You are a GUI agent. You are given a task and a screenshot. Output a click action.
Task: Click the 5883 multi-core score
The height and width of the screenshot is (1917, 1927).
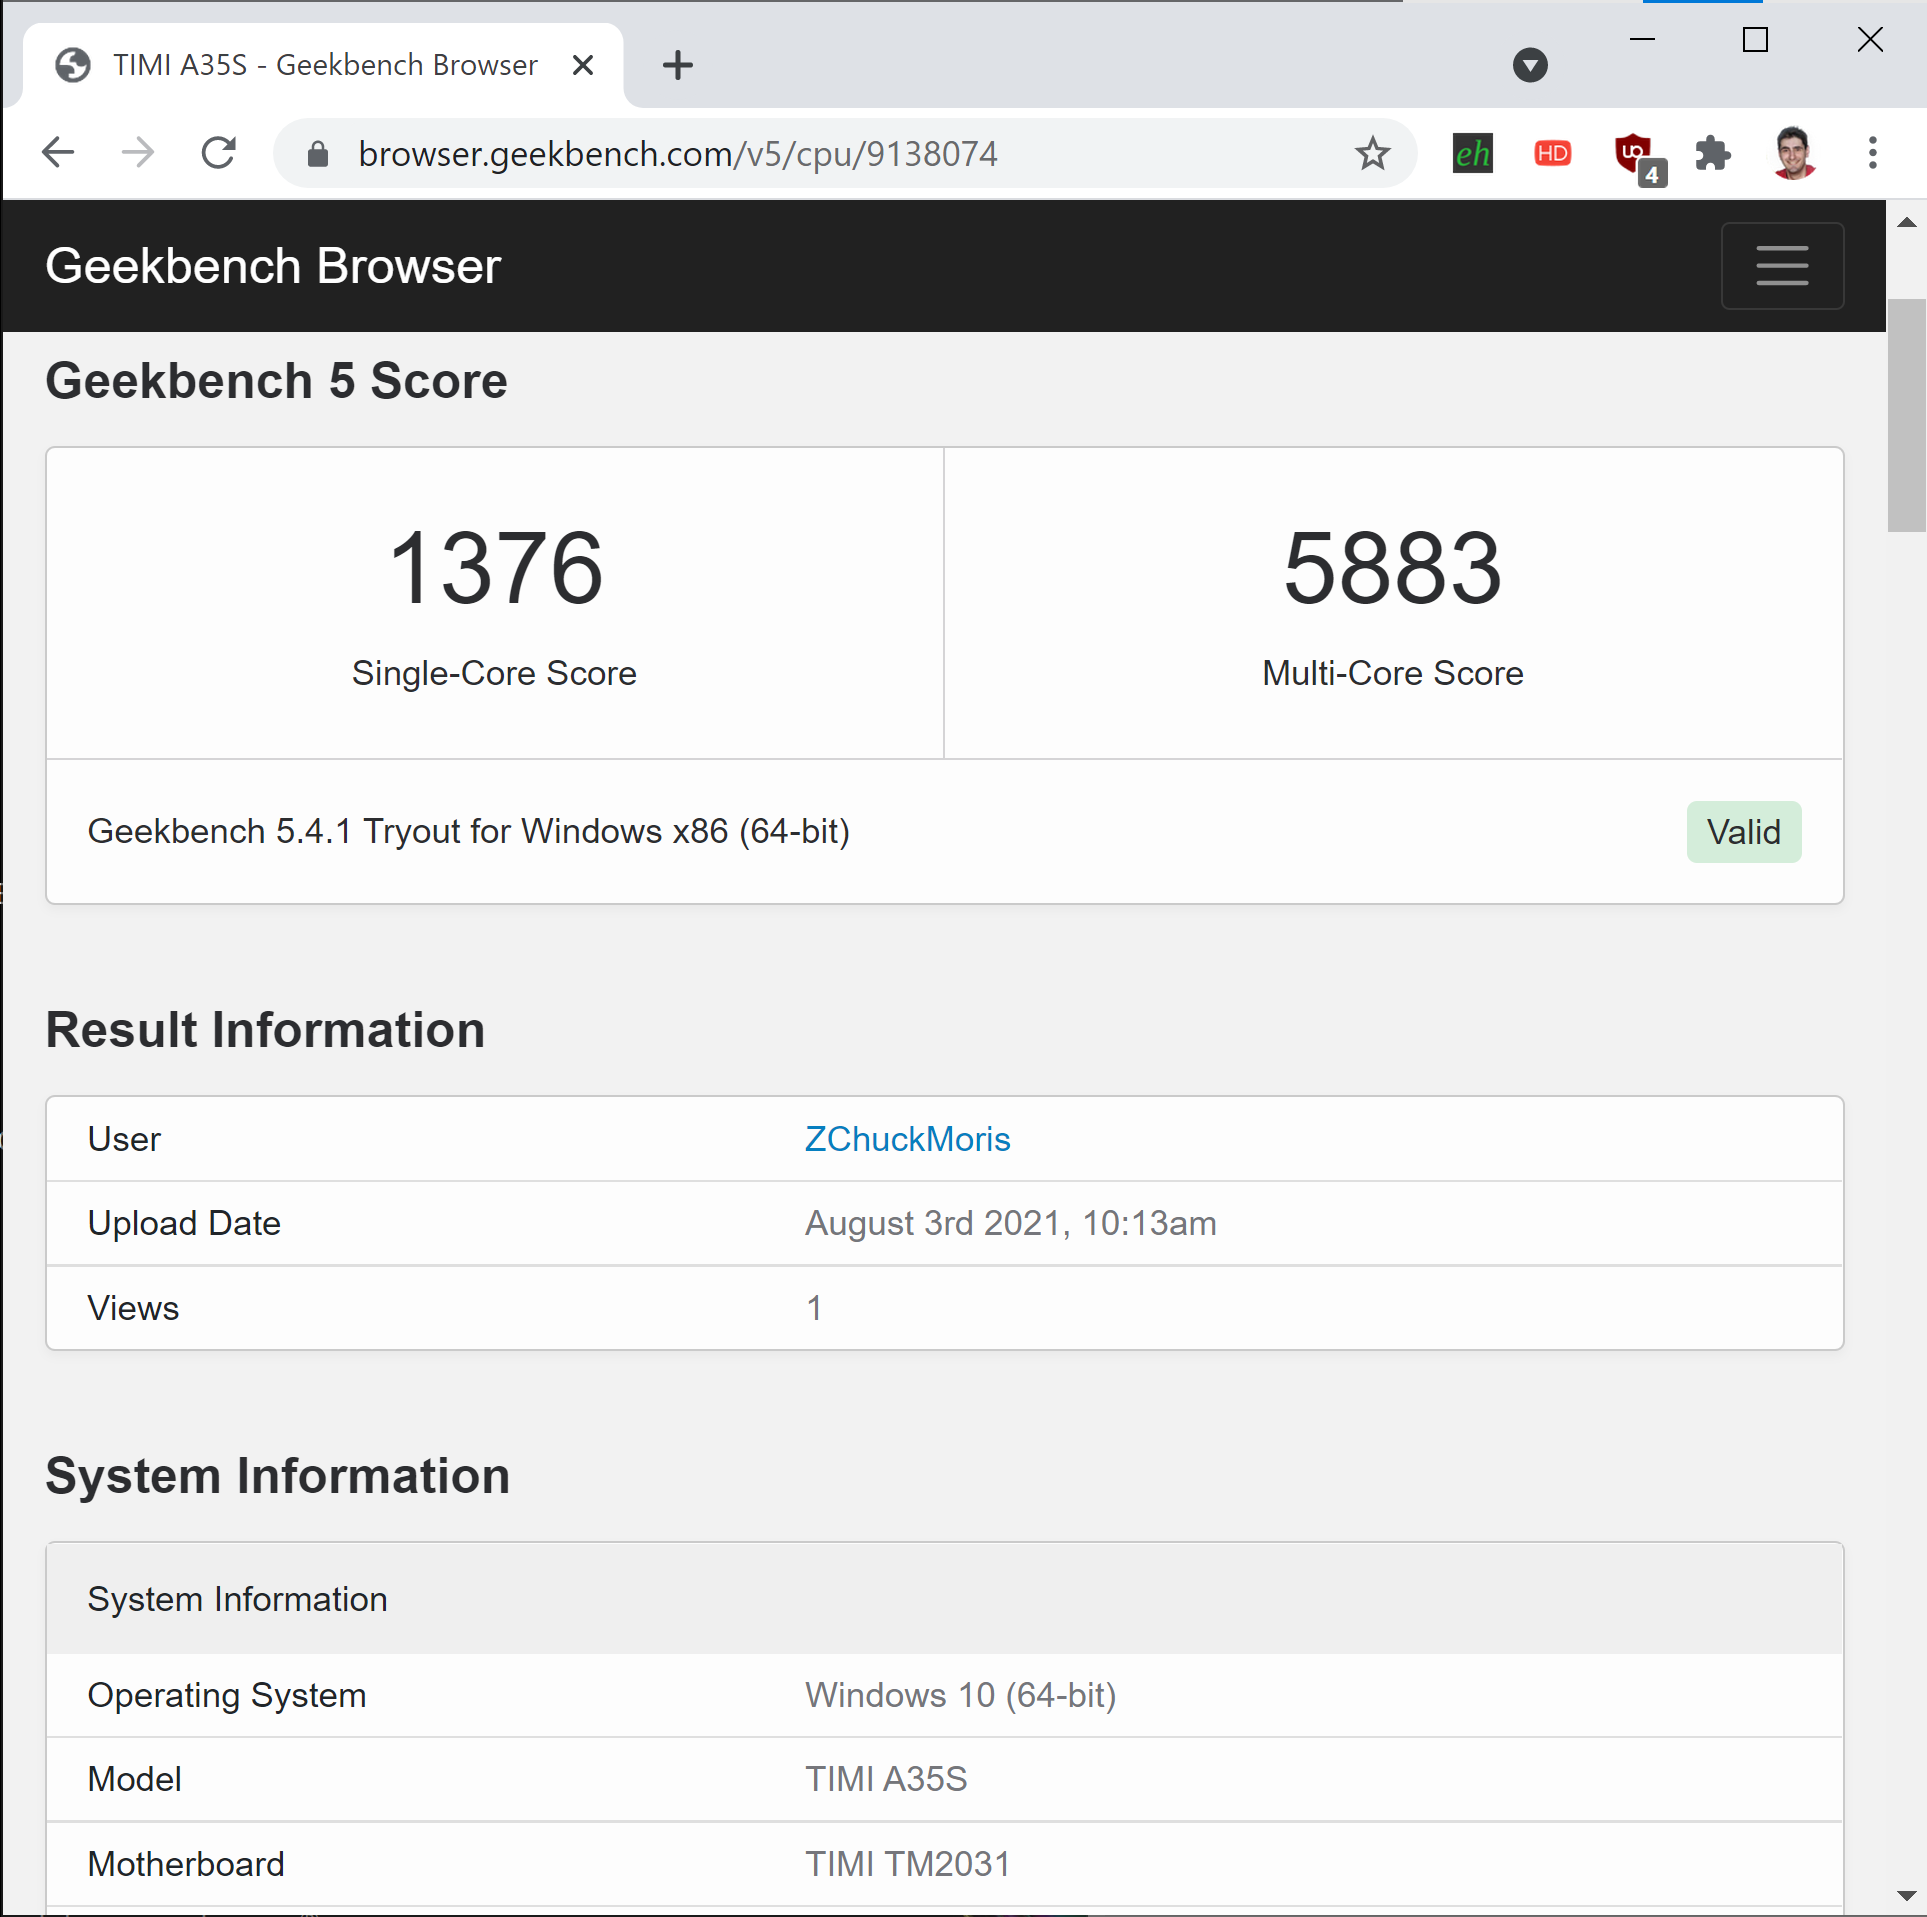click(x=1392, y=568)
